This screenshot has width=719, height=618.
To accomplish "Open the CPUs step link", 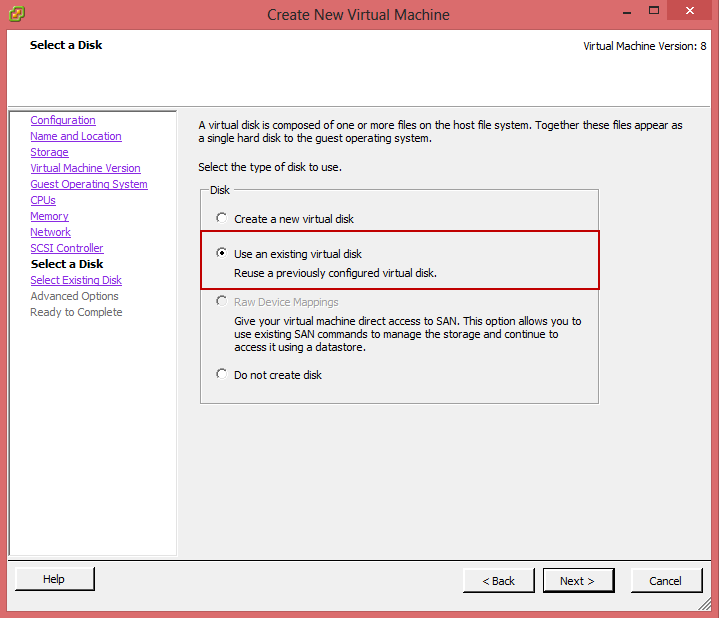I will tap(43, 200).
